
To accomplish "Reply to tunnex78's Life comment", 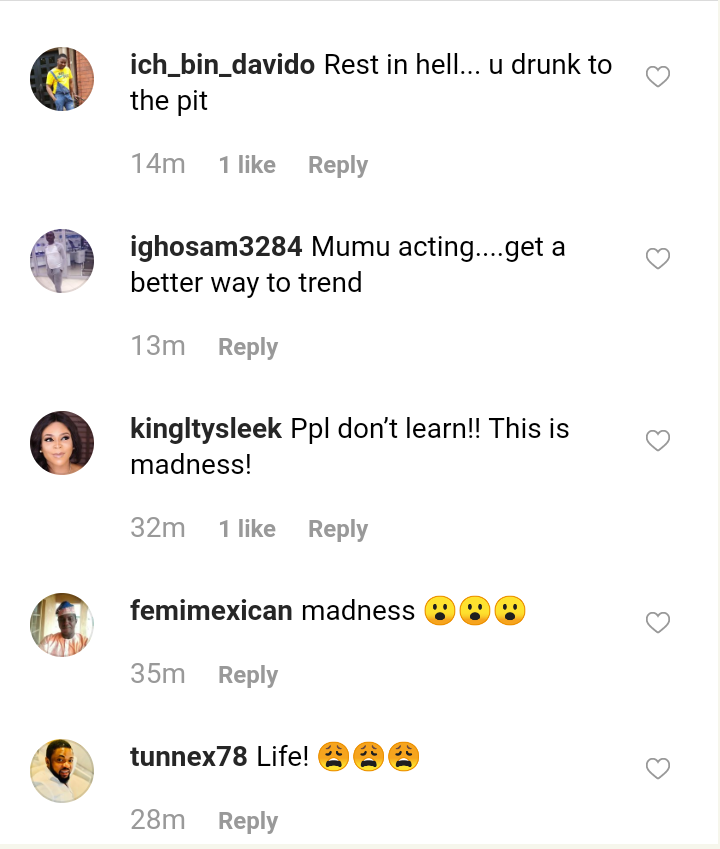I will (248, 821).
